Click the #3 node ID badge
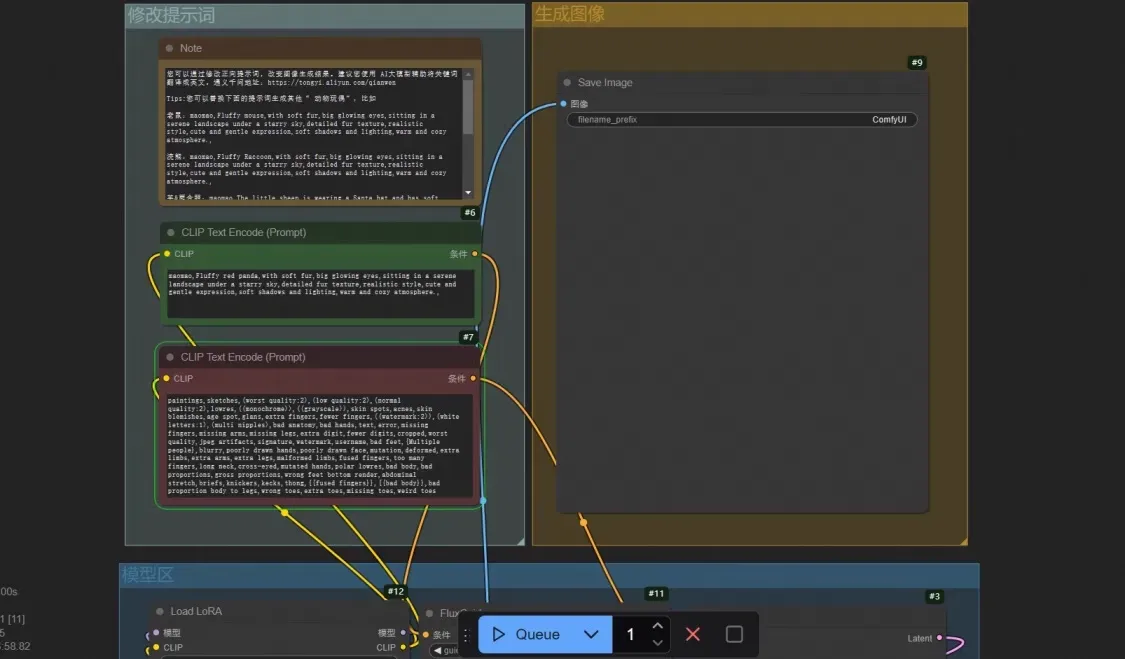 point(934,597)
